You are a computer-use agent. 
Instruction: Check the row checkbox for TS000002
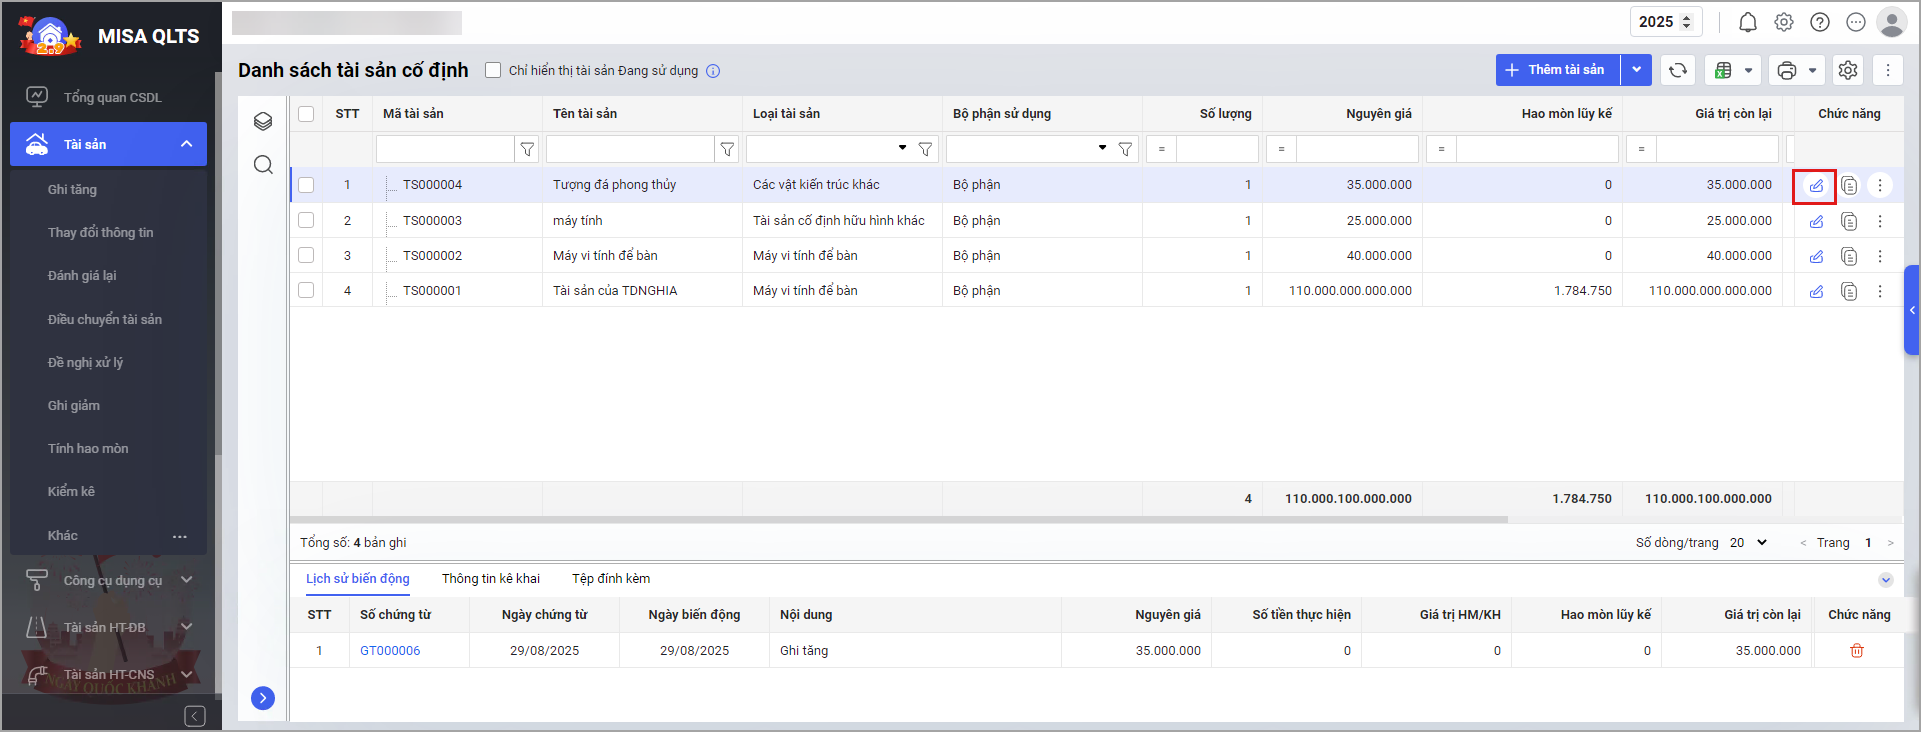point(306,256)
